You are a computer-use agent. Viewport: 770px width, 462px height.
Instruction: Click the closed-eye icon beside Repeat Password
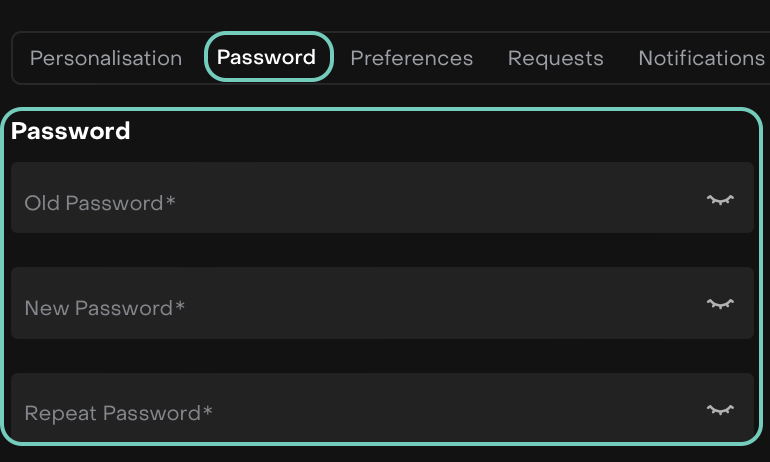click(x=720, y=409)
